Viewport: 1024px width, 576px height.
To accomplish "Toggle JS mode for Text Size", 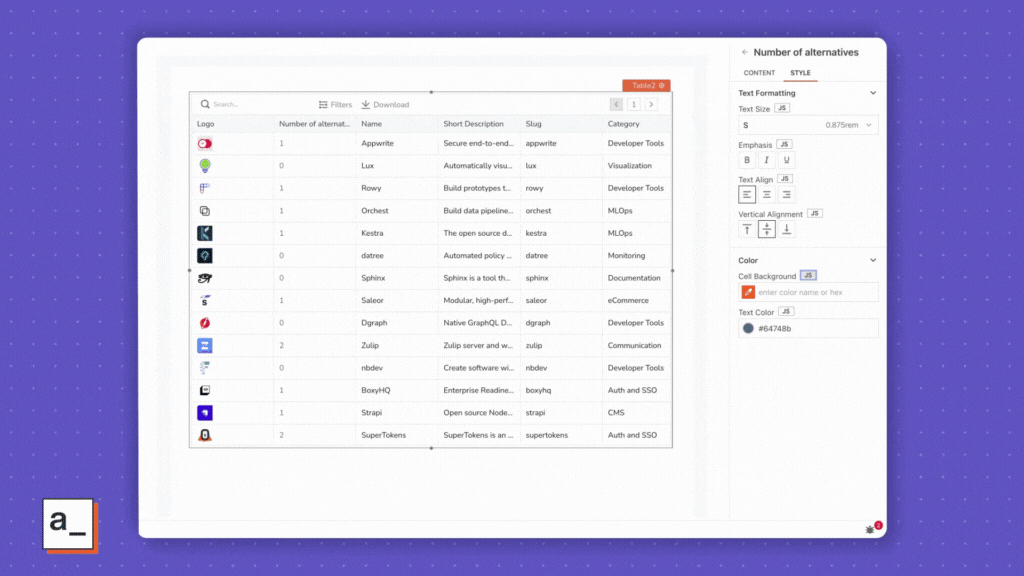I will [783, 108].
